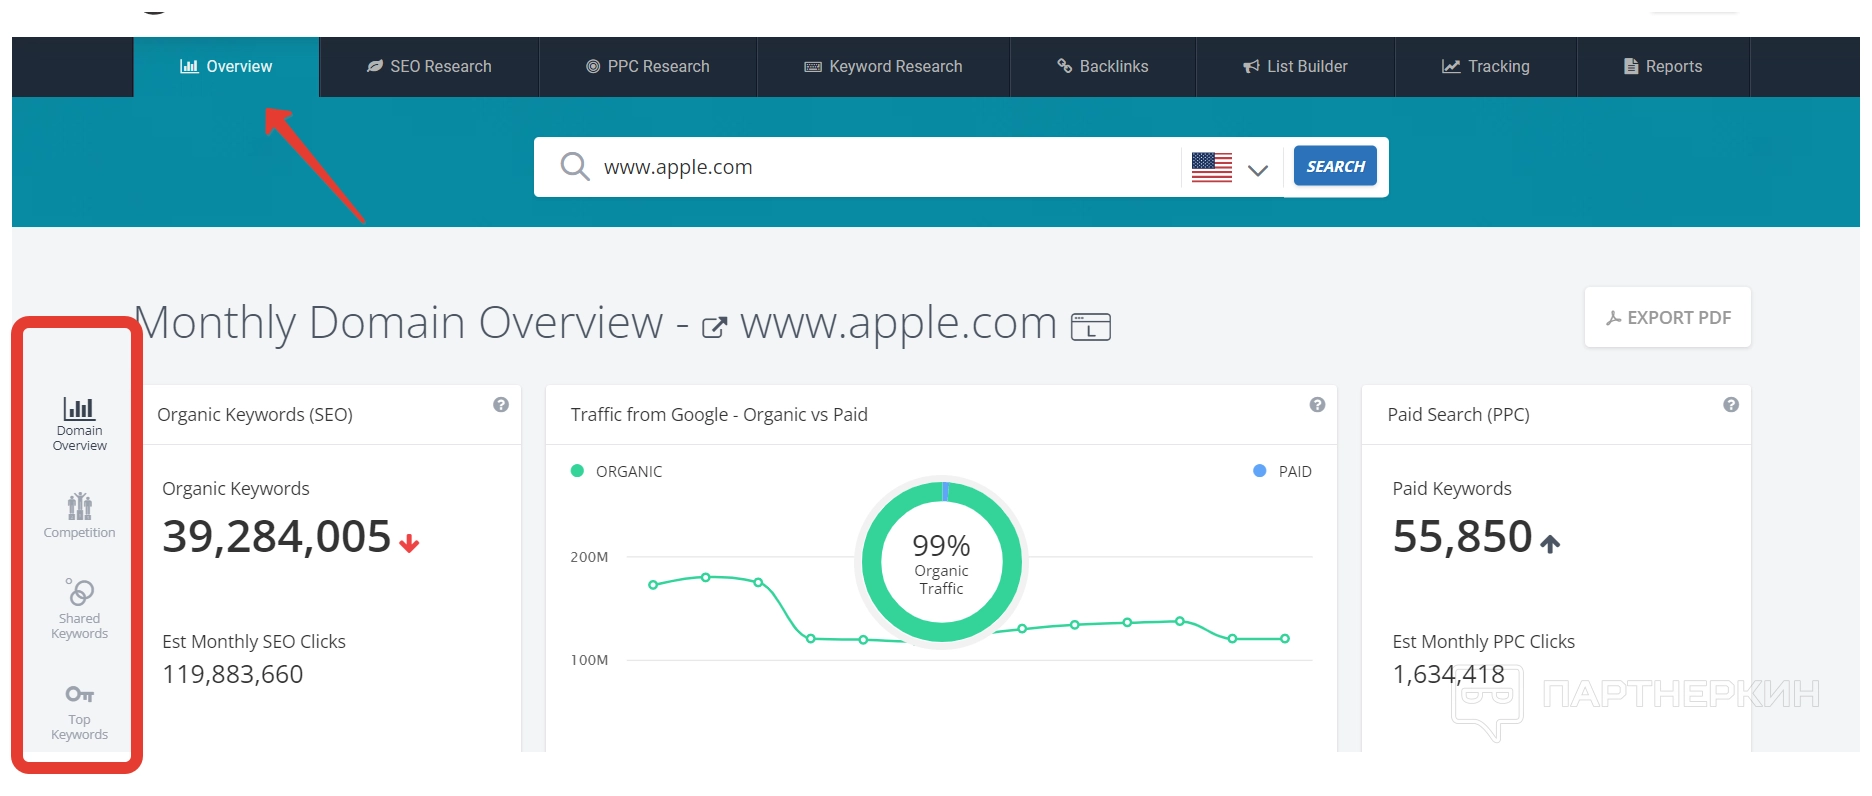
Task: Click the Paid Search (PPC) card title
Action: pos(1459,415)
